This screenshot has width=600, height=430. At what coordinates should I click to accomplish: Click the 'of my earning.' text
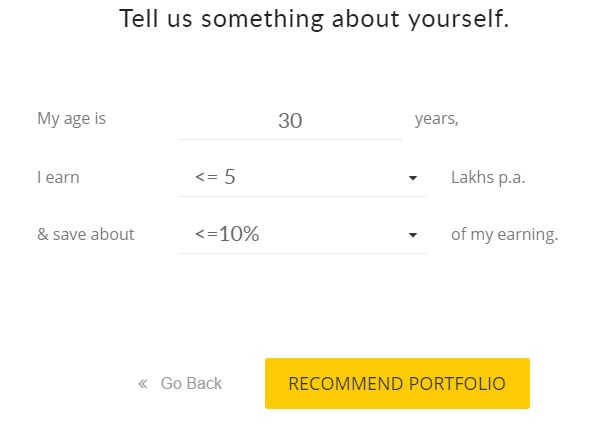504,235
